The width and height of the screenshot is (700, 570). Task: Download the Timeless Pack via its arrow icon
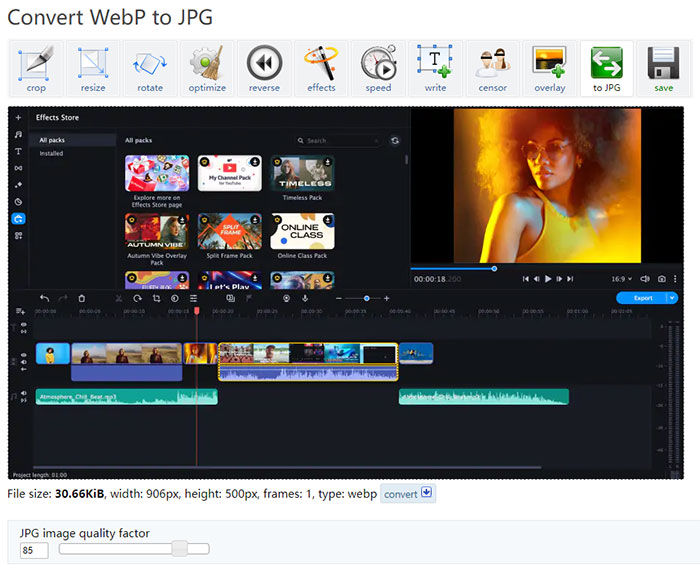coord(328,162)
